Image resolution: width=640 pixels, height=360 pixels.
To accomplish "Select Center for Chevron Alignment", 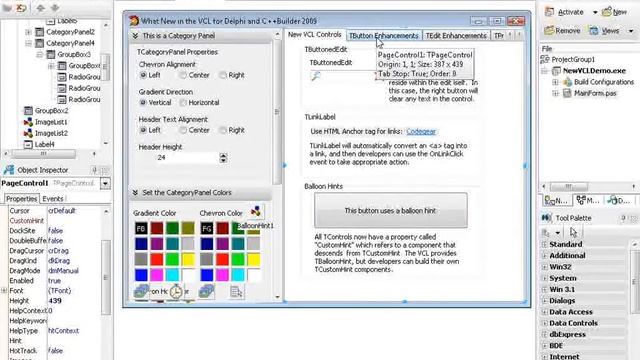I will coord(183,75).
